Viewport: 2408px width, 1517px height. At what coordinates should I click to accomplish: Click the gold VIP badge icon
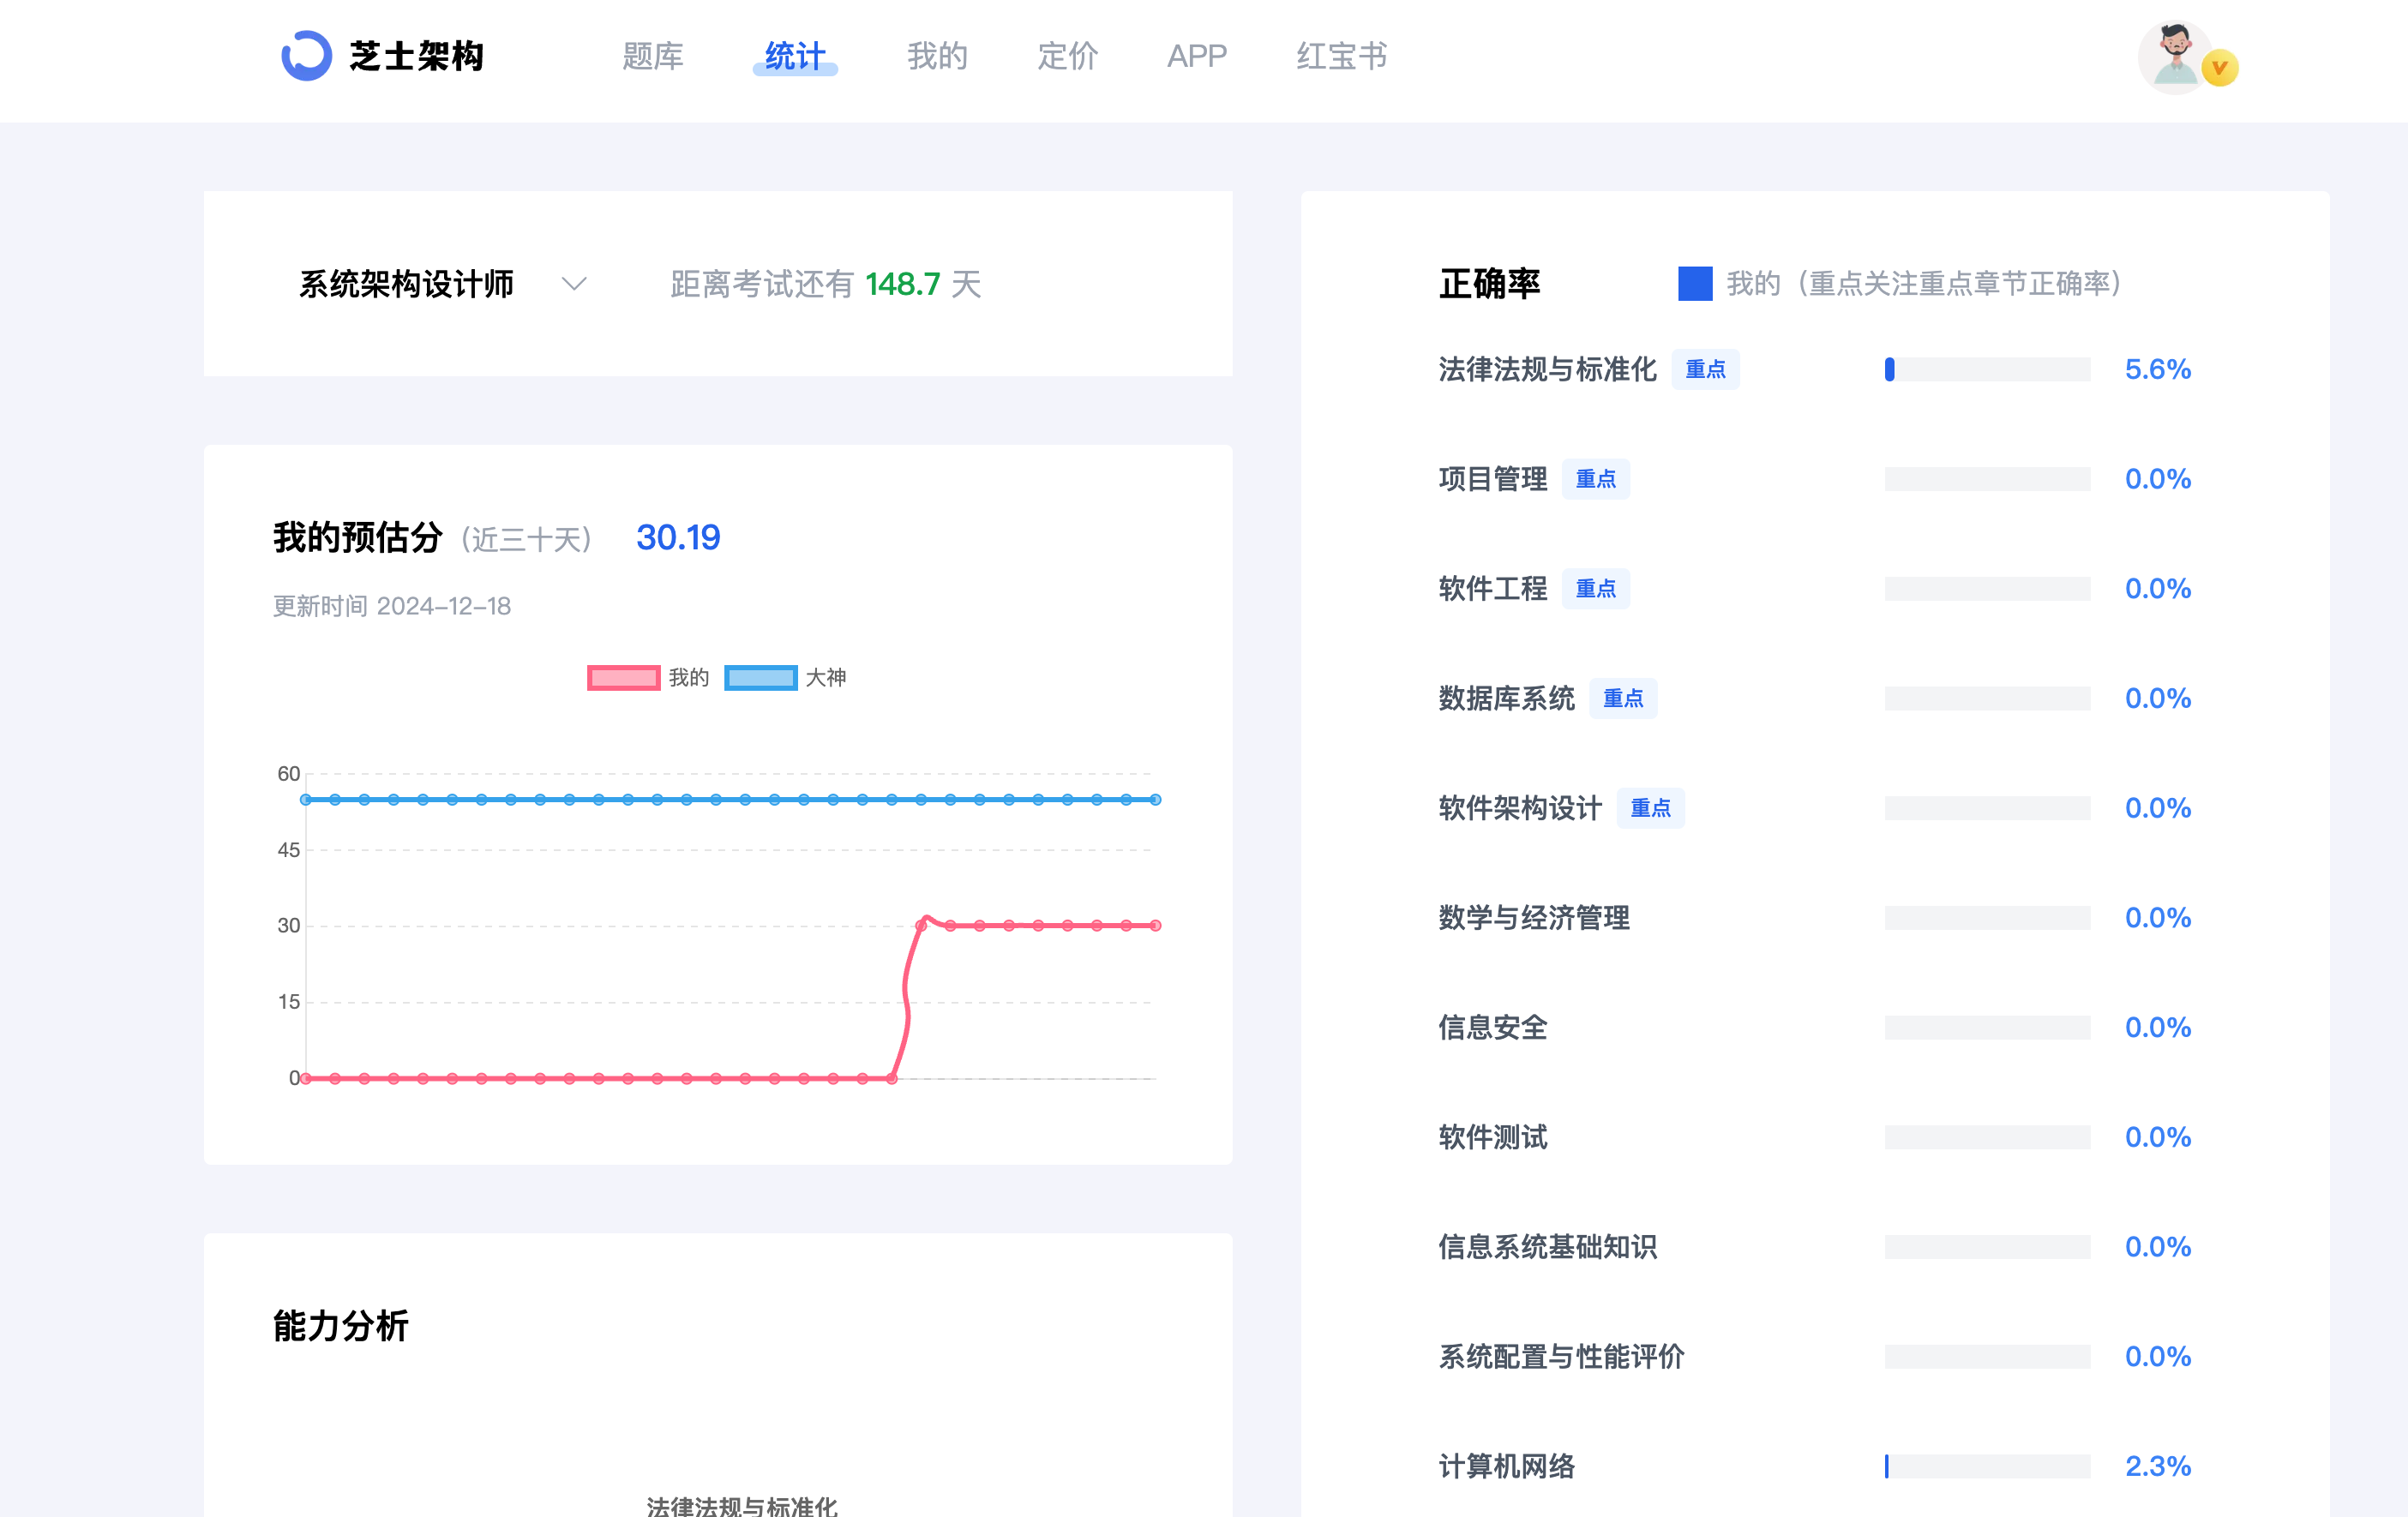(x=2220, y=68)
